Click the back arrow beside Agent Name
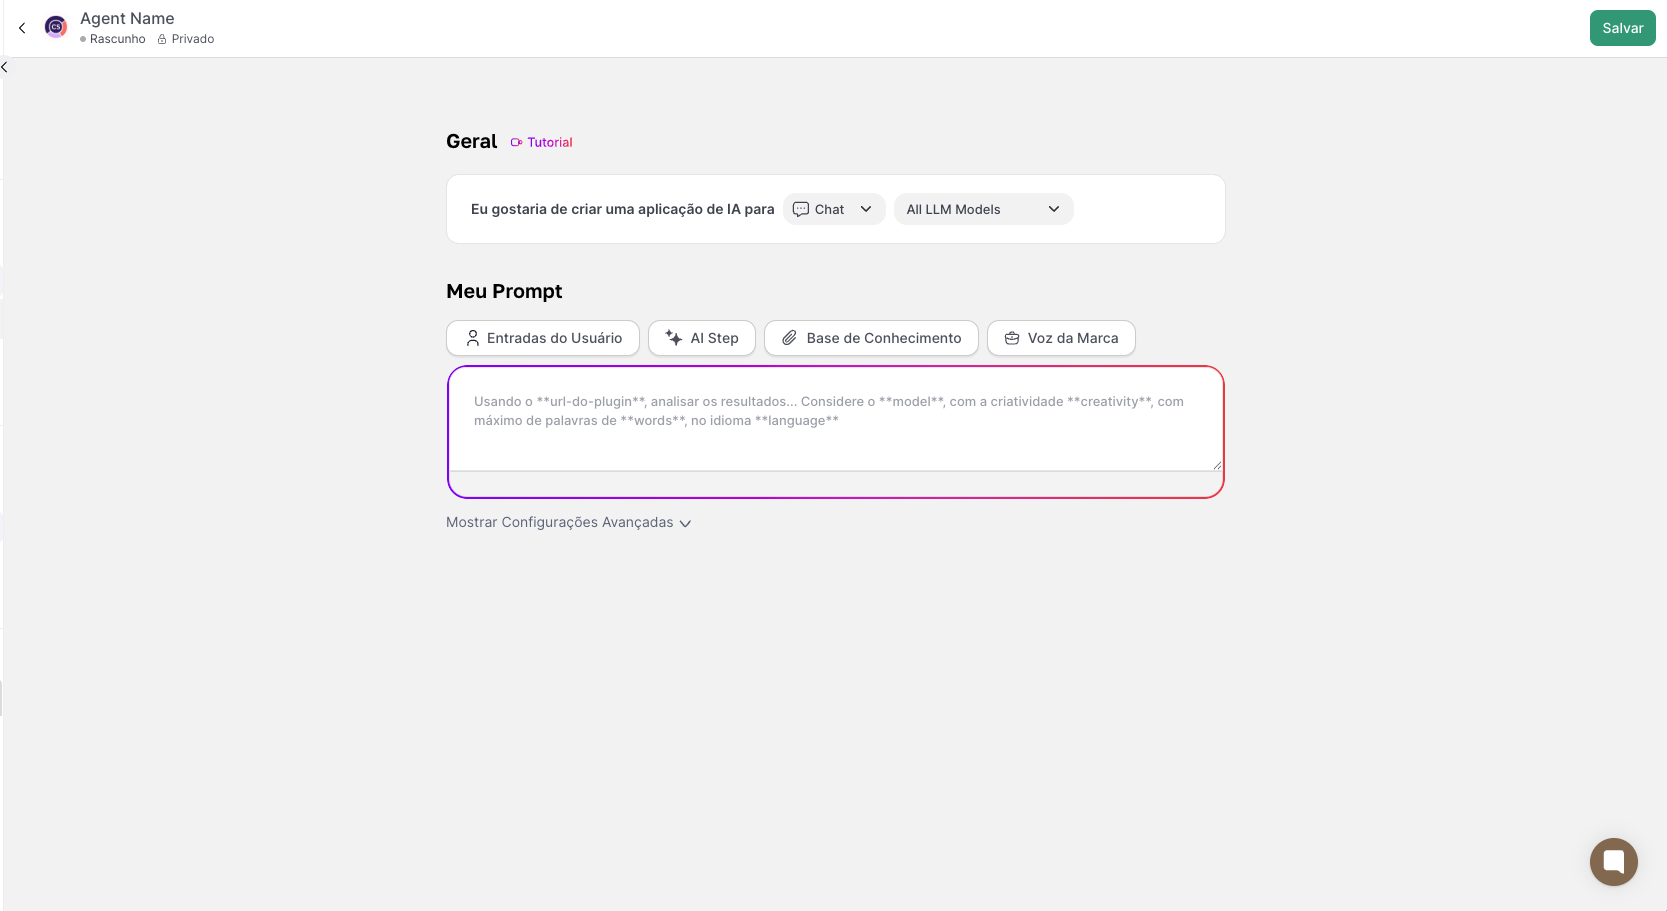 coord(22,28)
